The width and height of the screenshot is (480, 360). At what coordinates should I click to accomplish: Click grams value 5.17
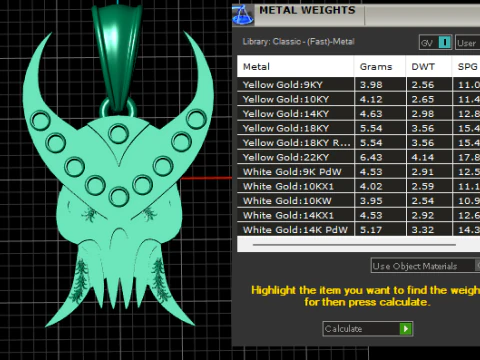[371, 230]
